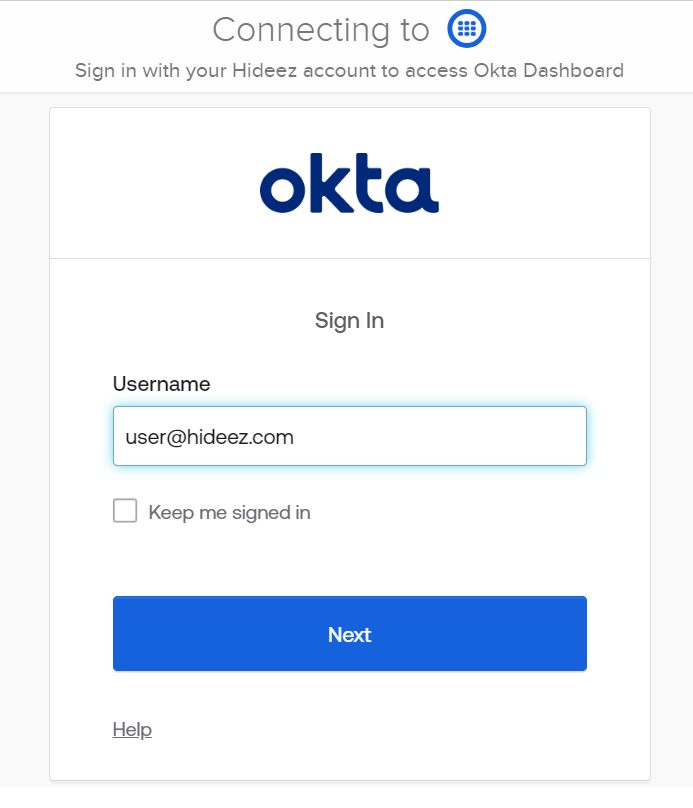Tick the Keep me signed in checkbox
Viewport: 693px width, 808px height.
[x=125, y=512]
